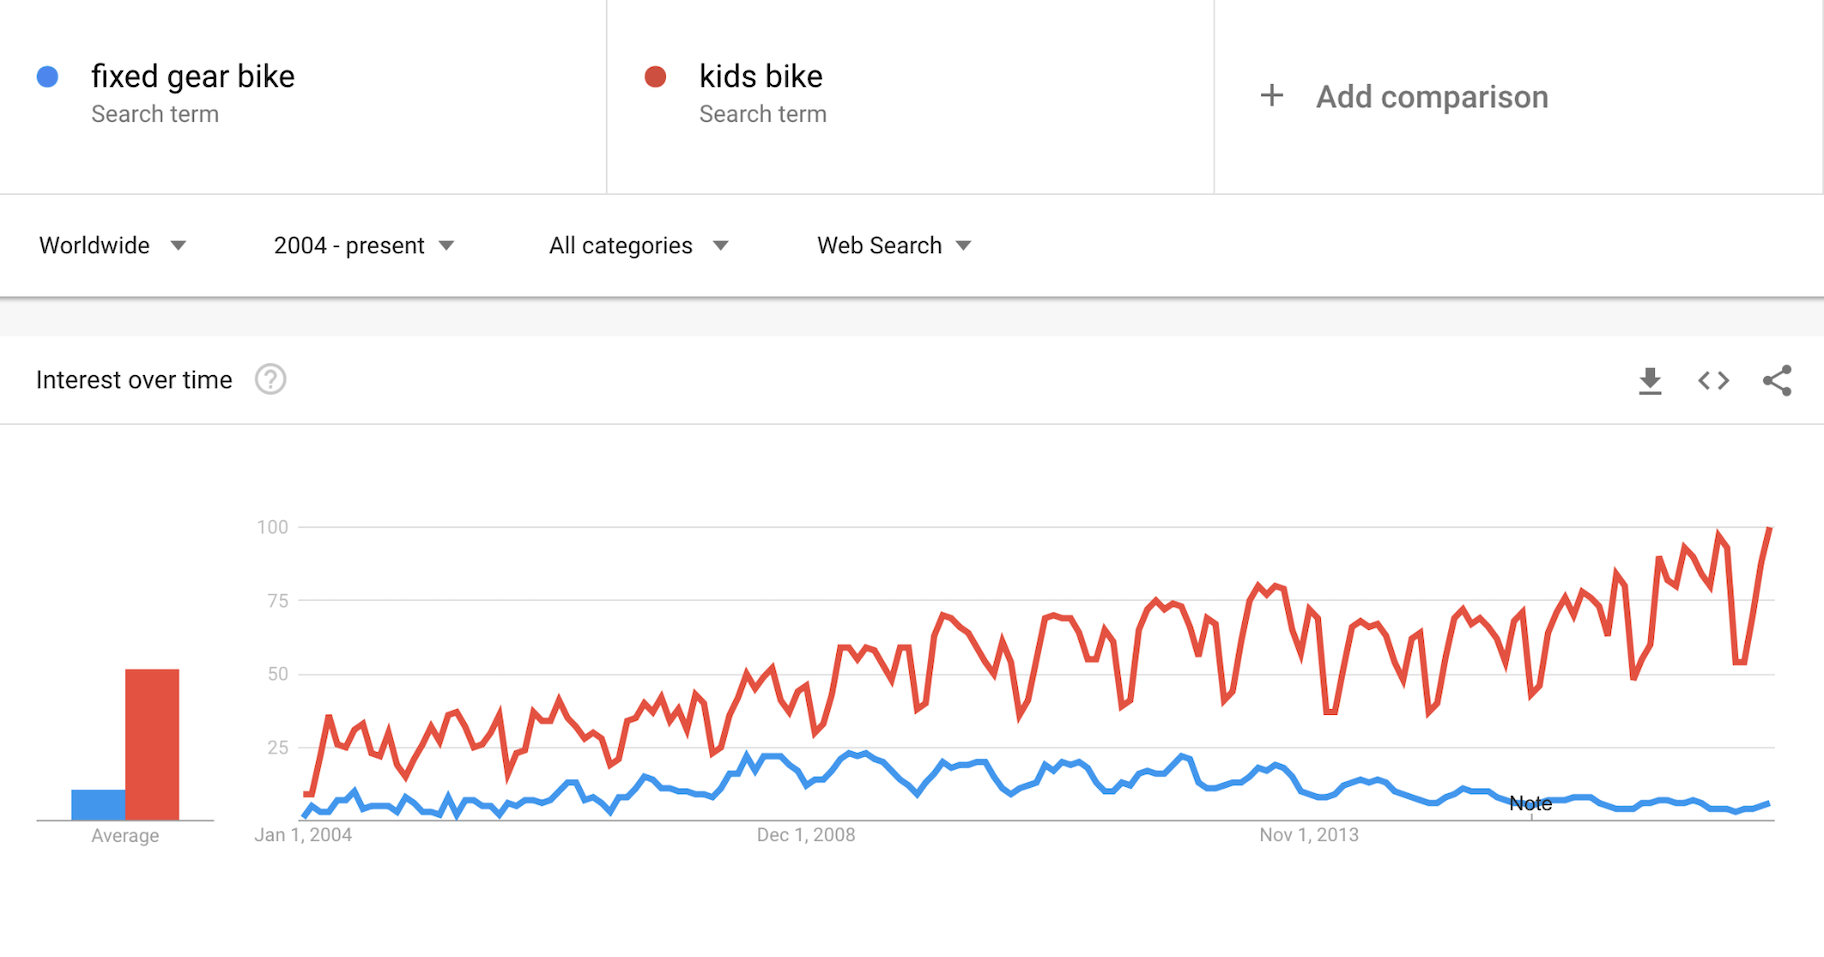Click the embed code icon
Image resolution: width=1824 pixels, height=957 pixels.
[x=1713, y=380]
